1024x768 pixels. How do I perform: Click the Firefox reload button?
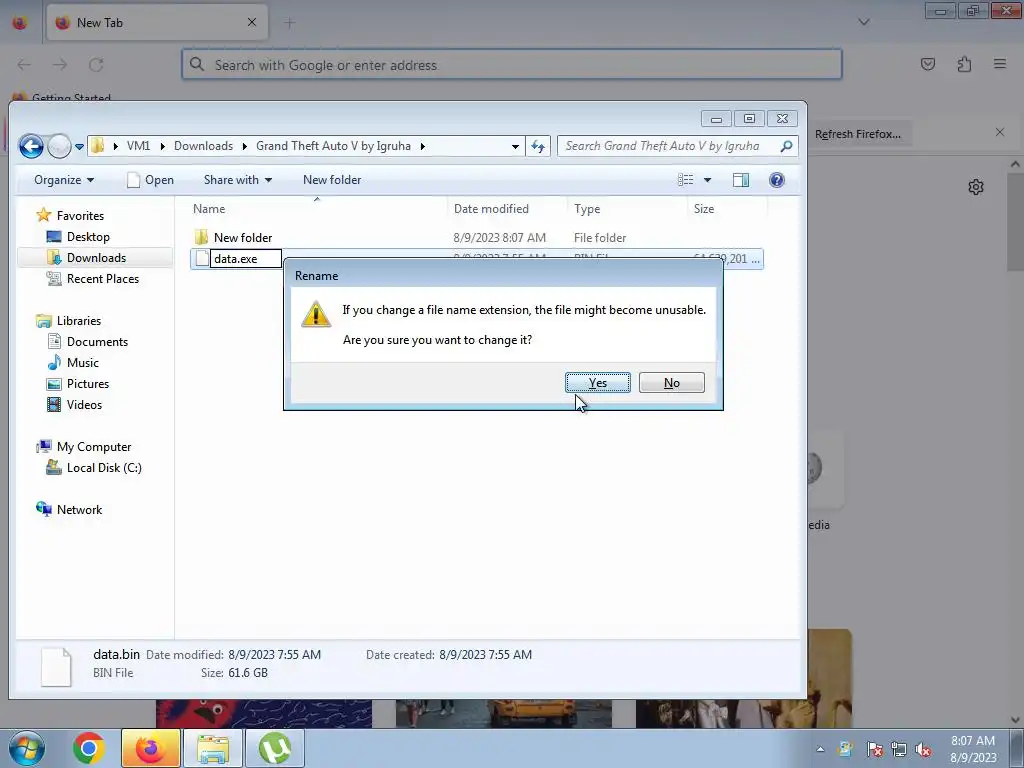(96, 65)
